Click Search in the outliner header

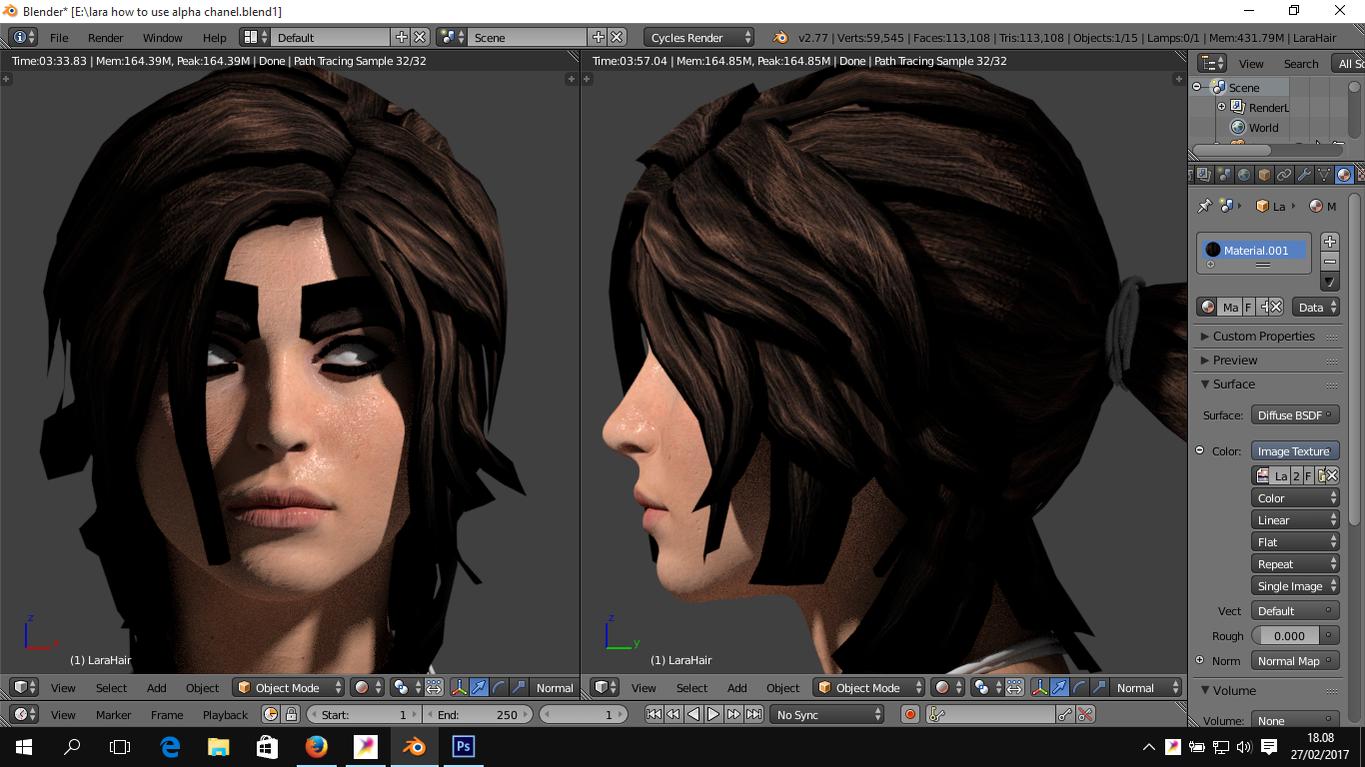pyautogui.click(x=1301, y=63)
